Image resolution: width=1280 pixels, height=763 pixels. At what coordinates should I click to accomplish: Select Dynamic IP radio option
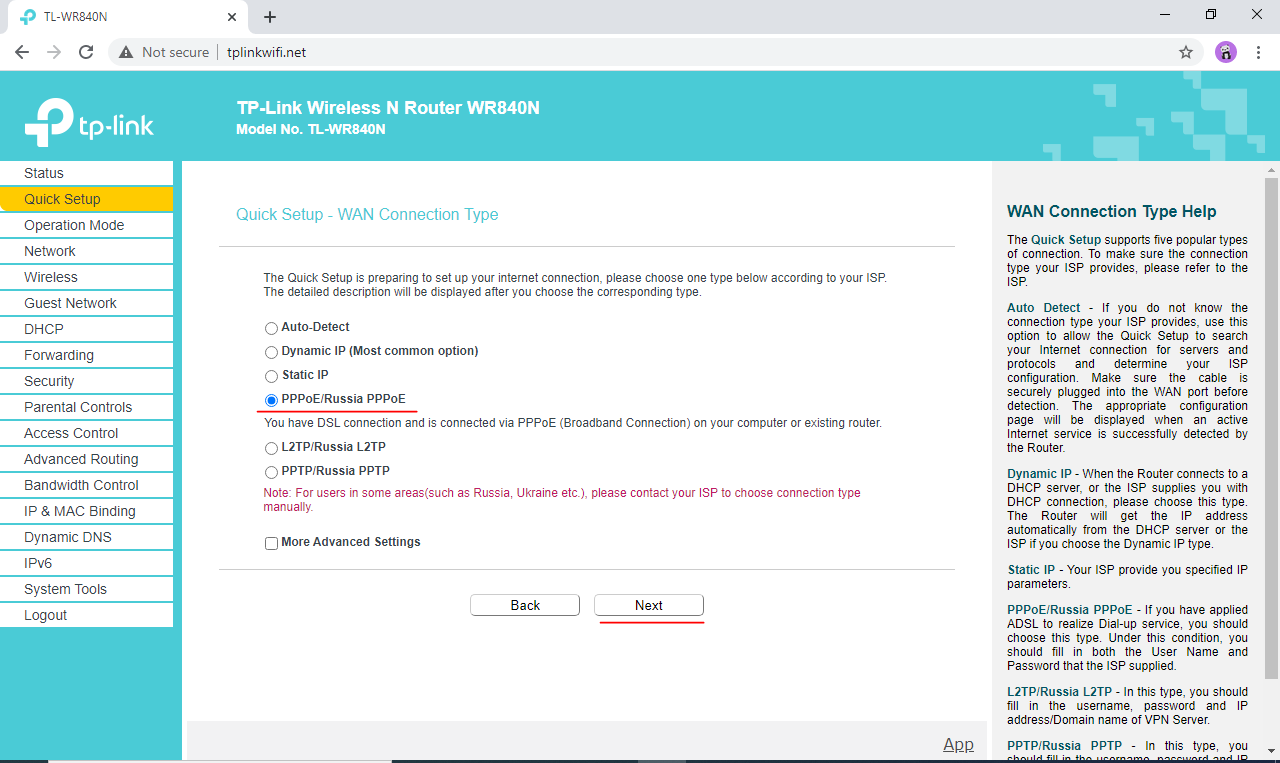271,352
